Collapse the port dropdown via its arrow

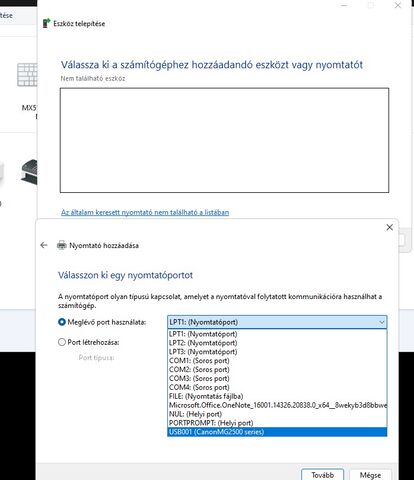[x=382, y=322]
